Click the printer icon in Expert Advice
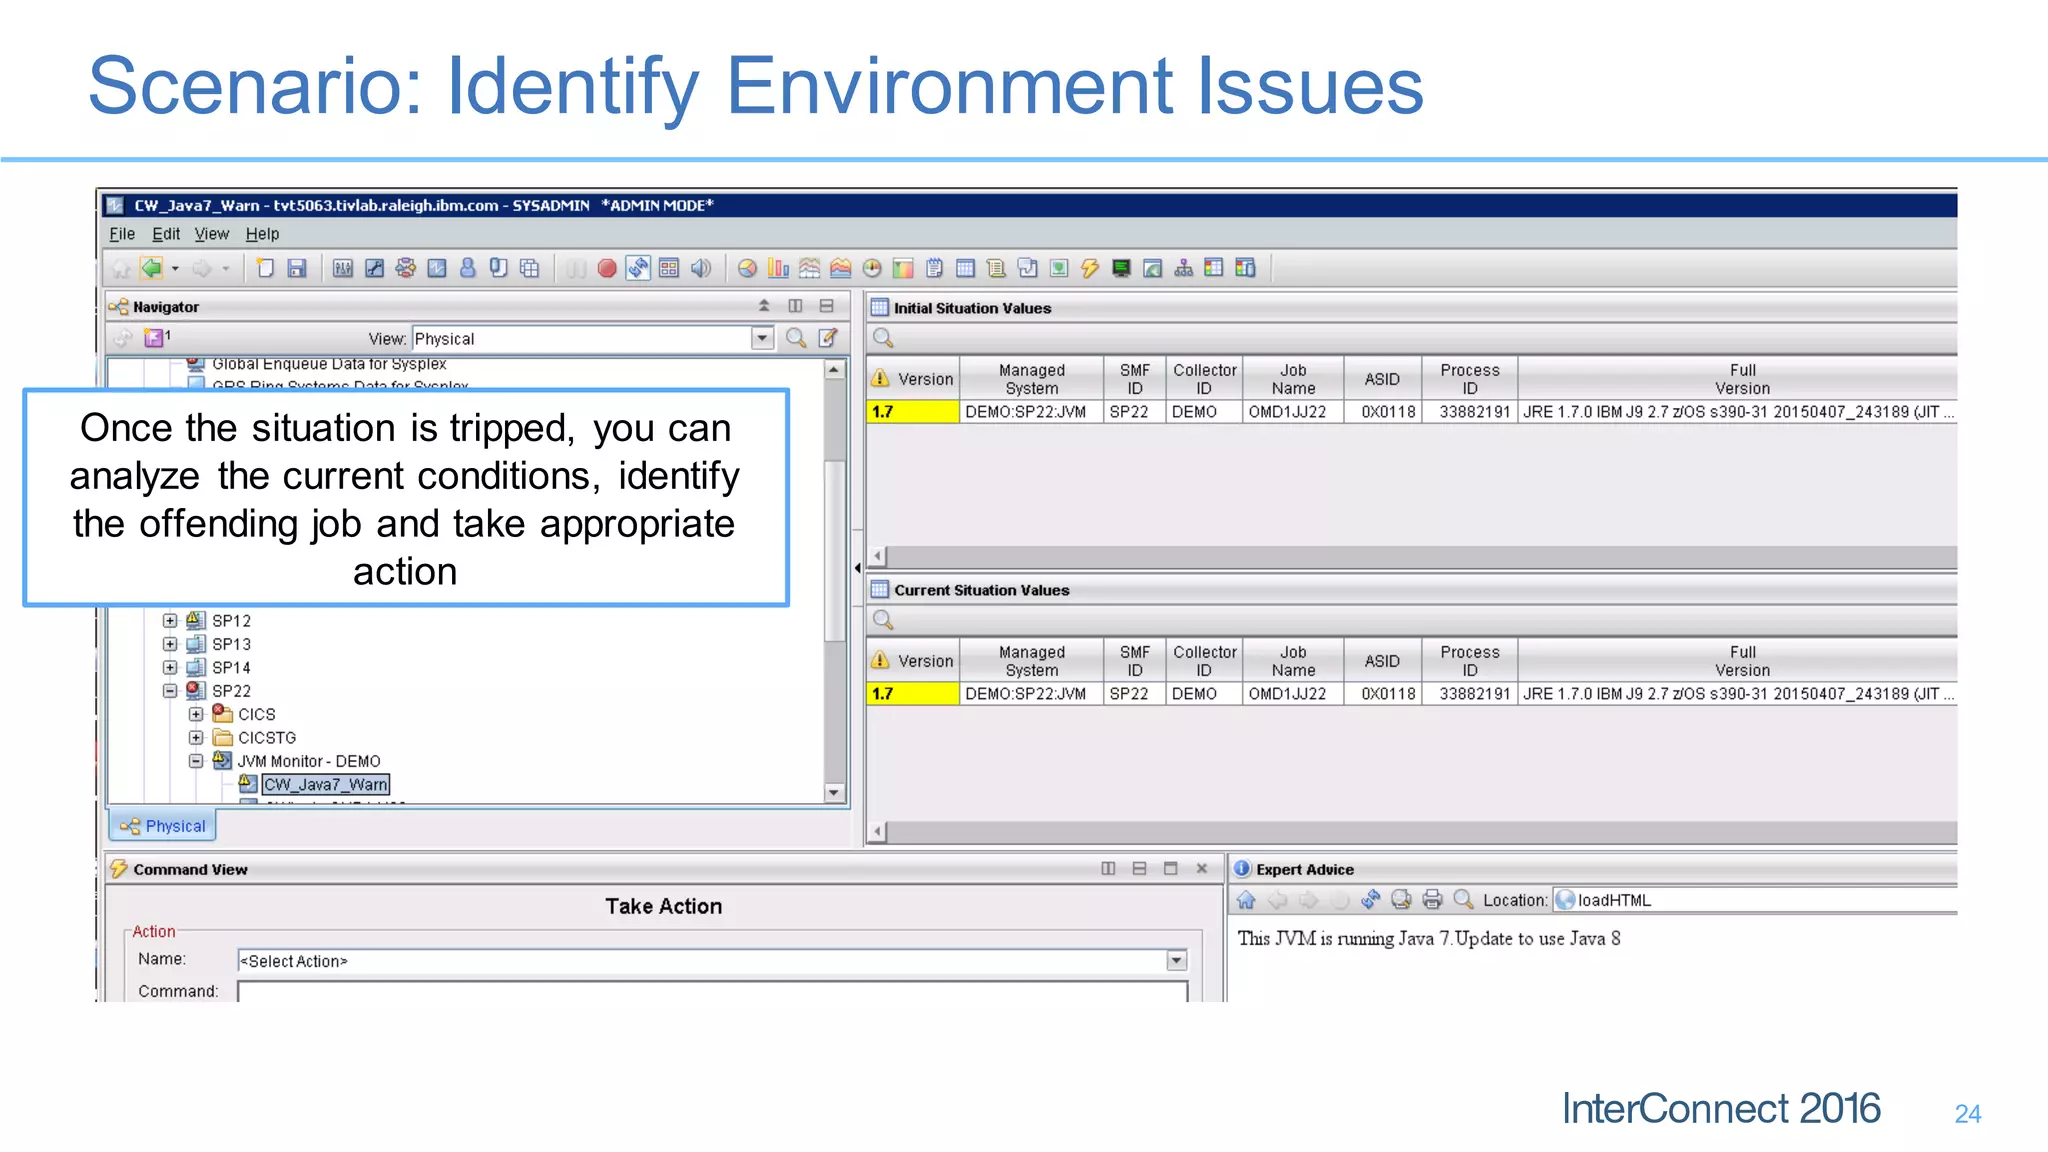This screenshot has width=2048, height=1152. (1432, 899)
